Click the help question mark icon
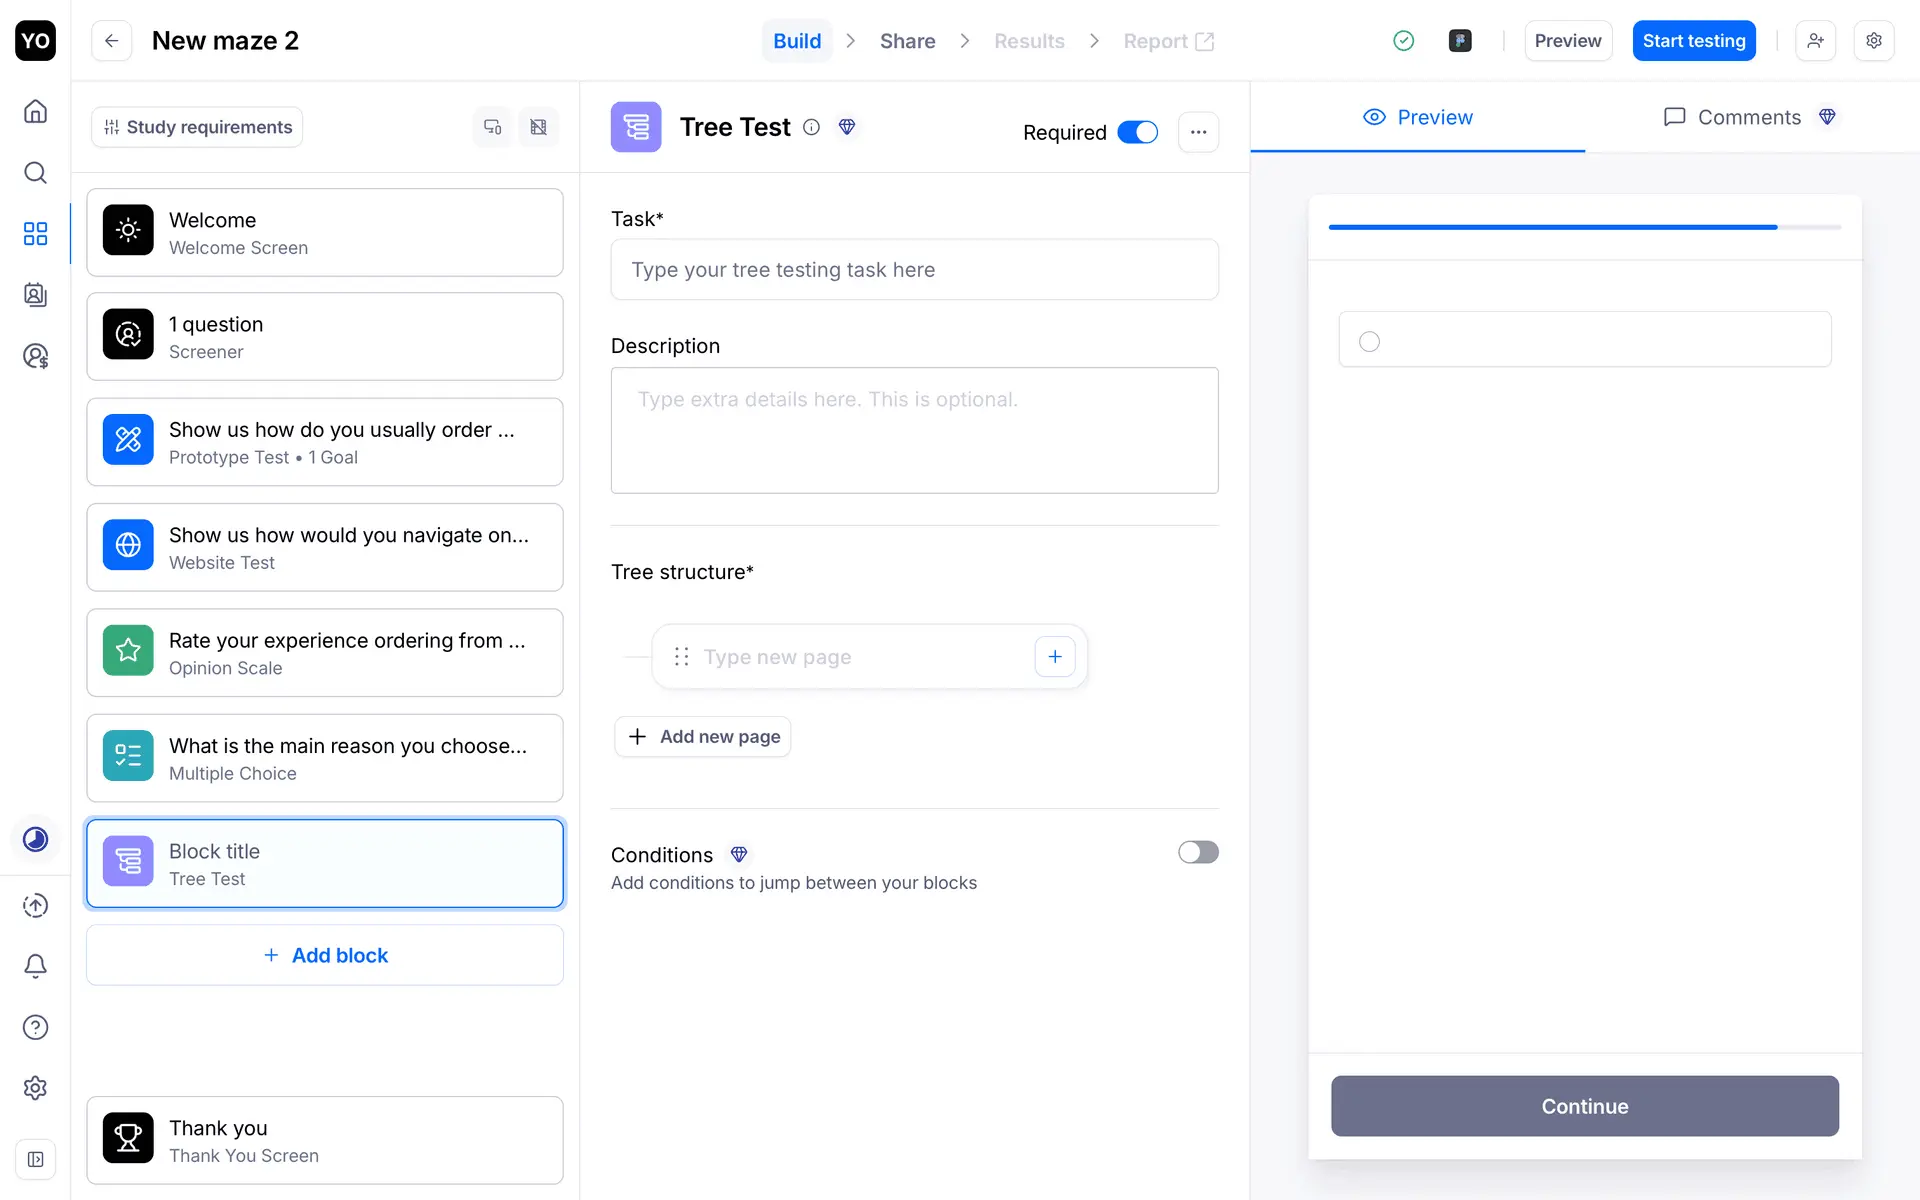Image resolution: width=1920 pixels, height=1200 pixels. pos(35,1027)
